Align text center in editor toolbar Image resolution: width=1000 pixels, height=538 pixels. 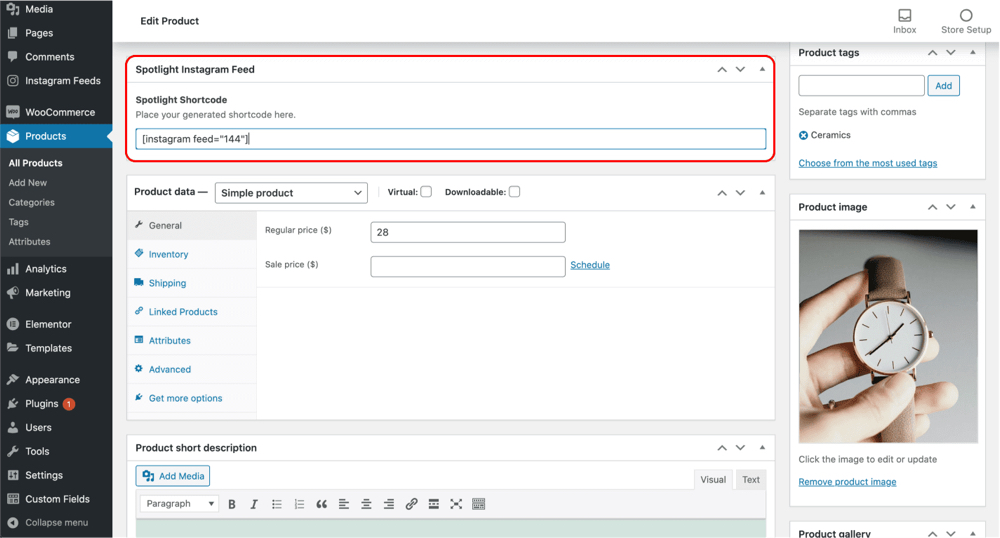[366, 504]
